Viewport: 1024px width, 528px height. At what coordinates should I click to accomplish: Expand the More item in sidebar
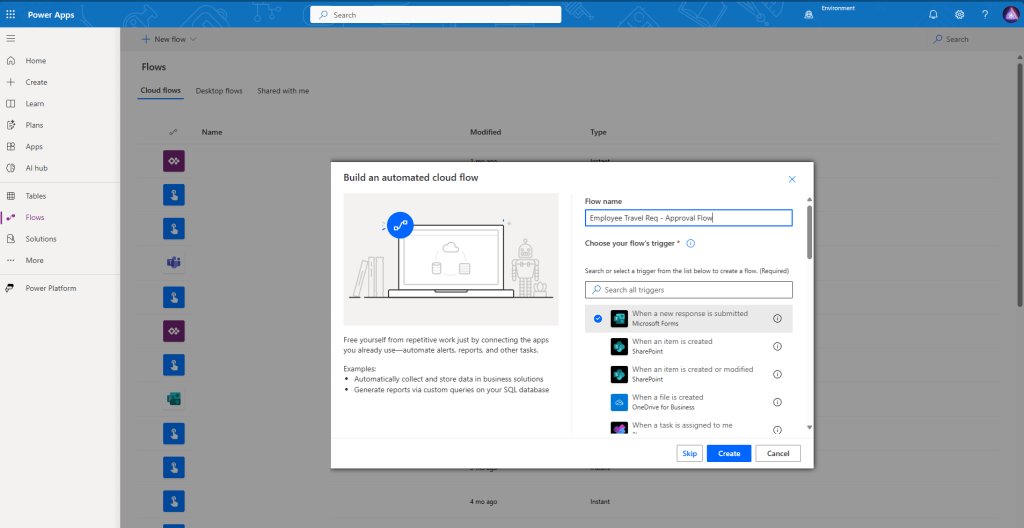click(35, 260)
